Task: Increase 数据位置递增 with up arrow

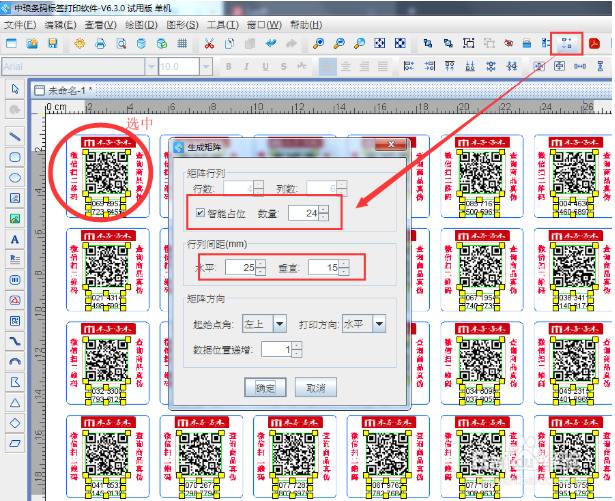Action: pyautogui.click(x=297, y=345)
